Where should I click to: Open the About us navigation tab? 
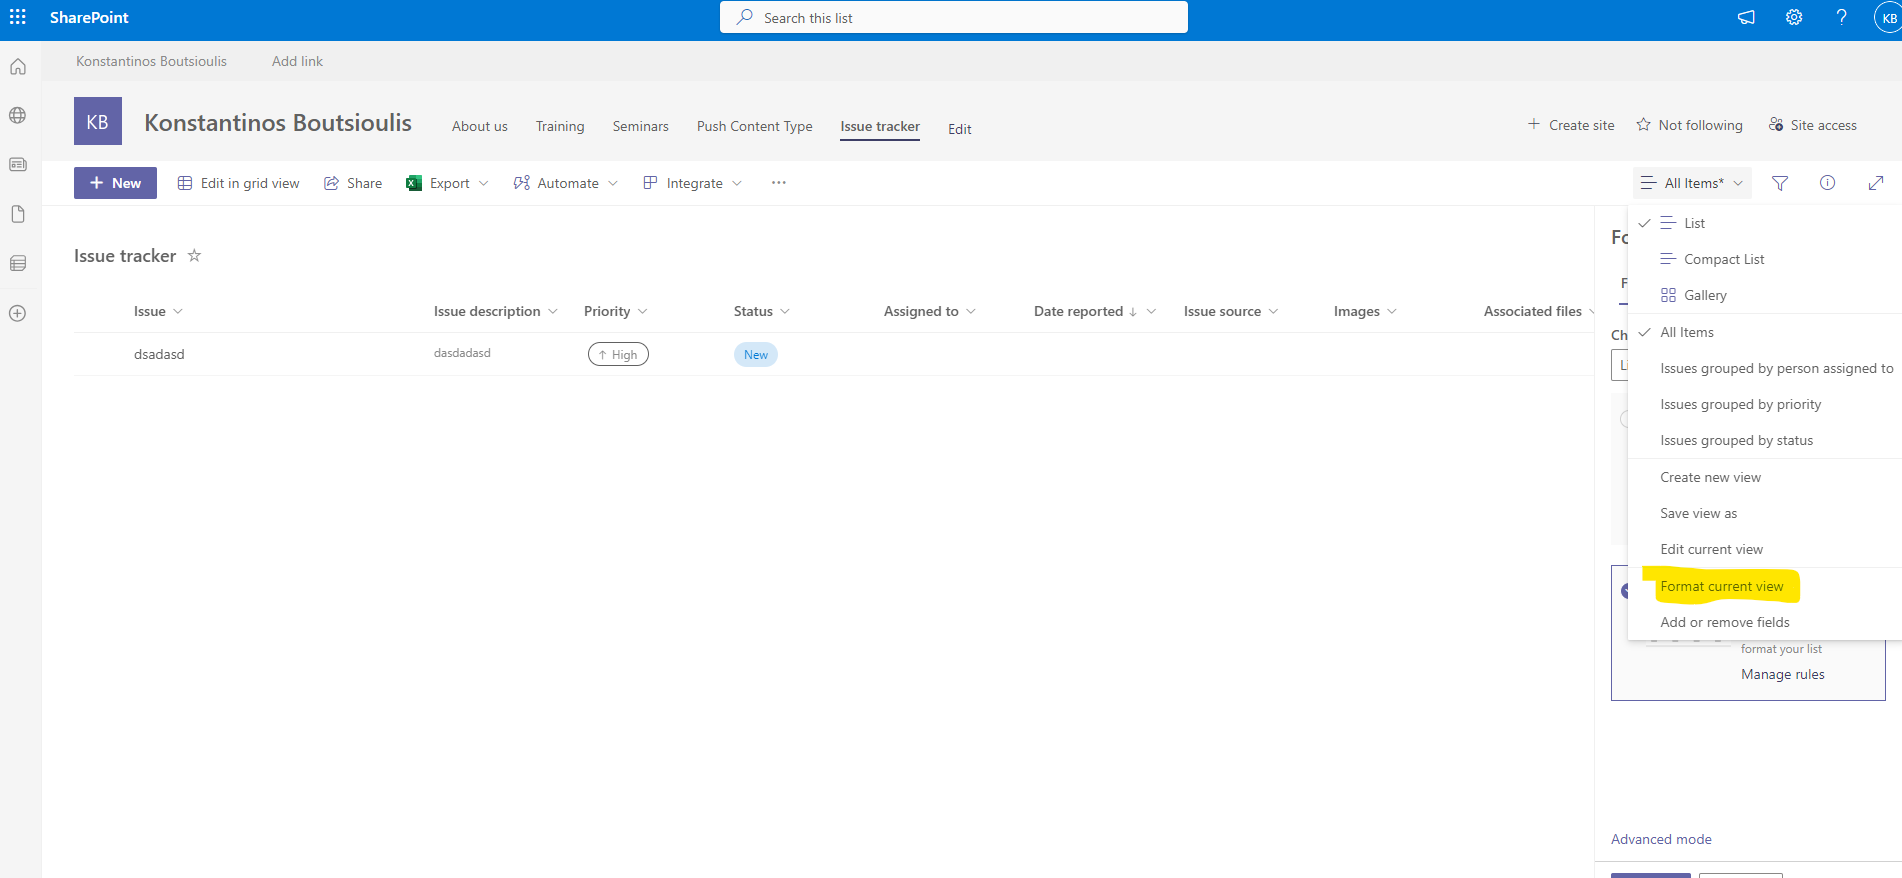(x=479, y=126)
